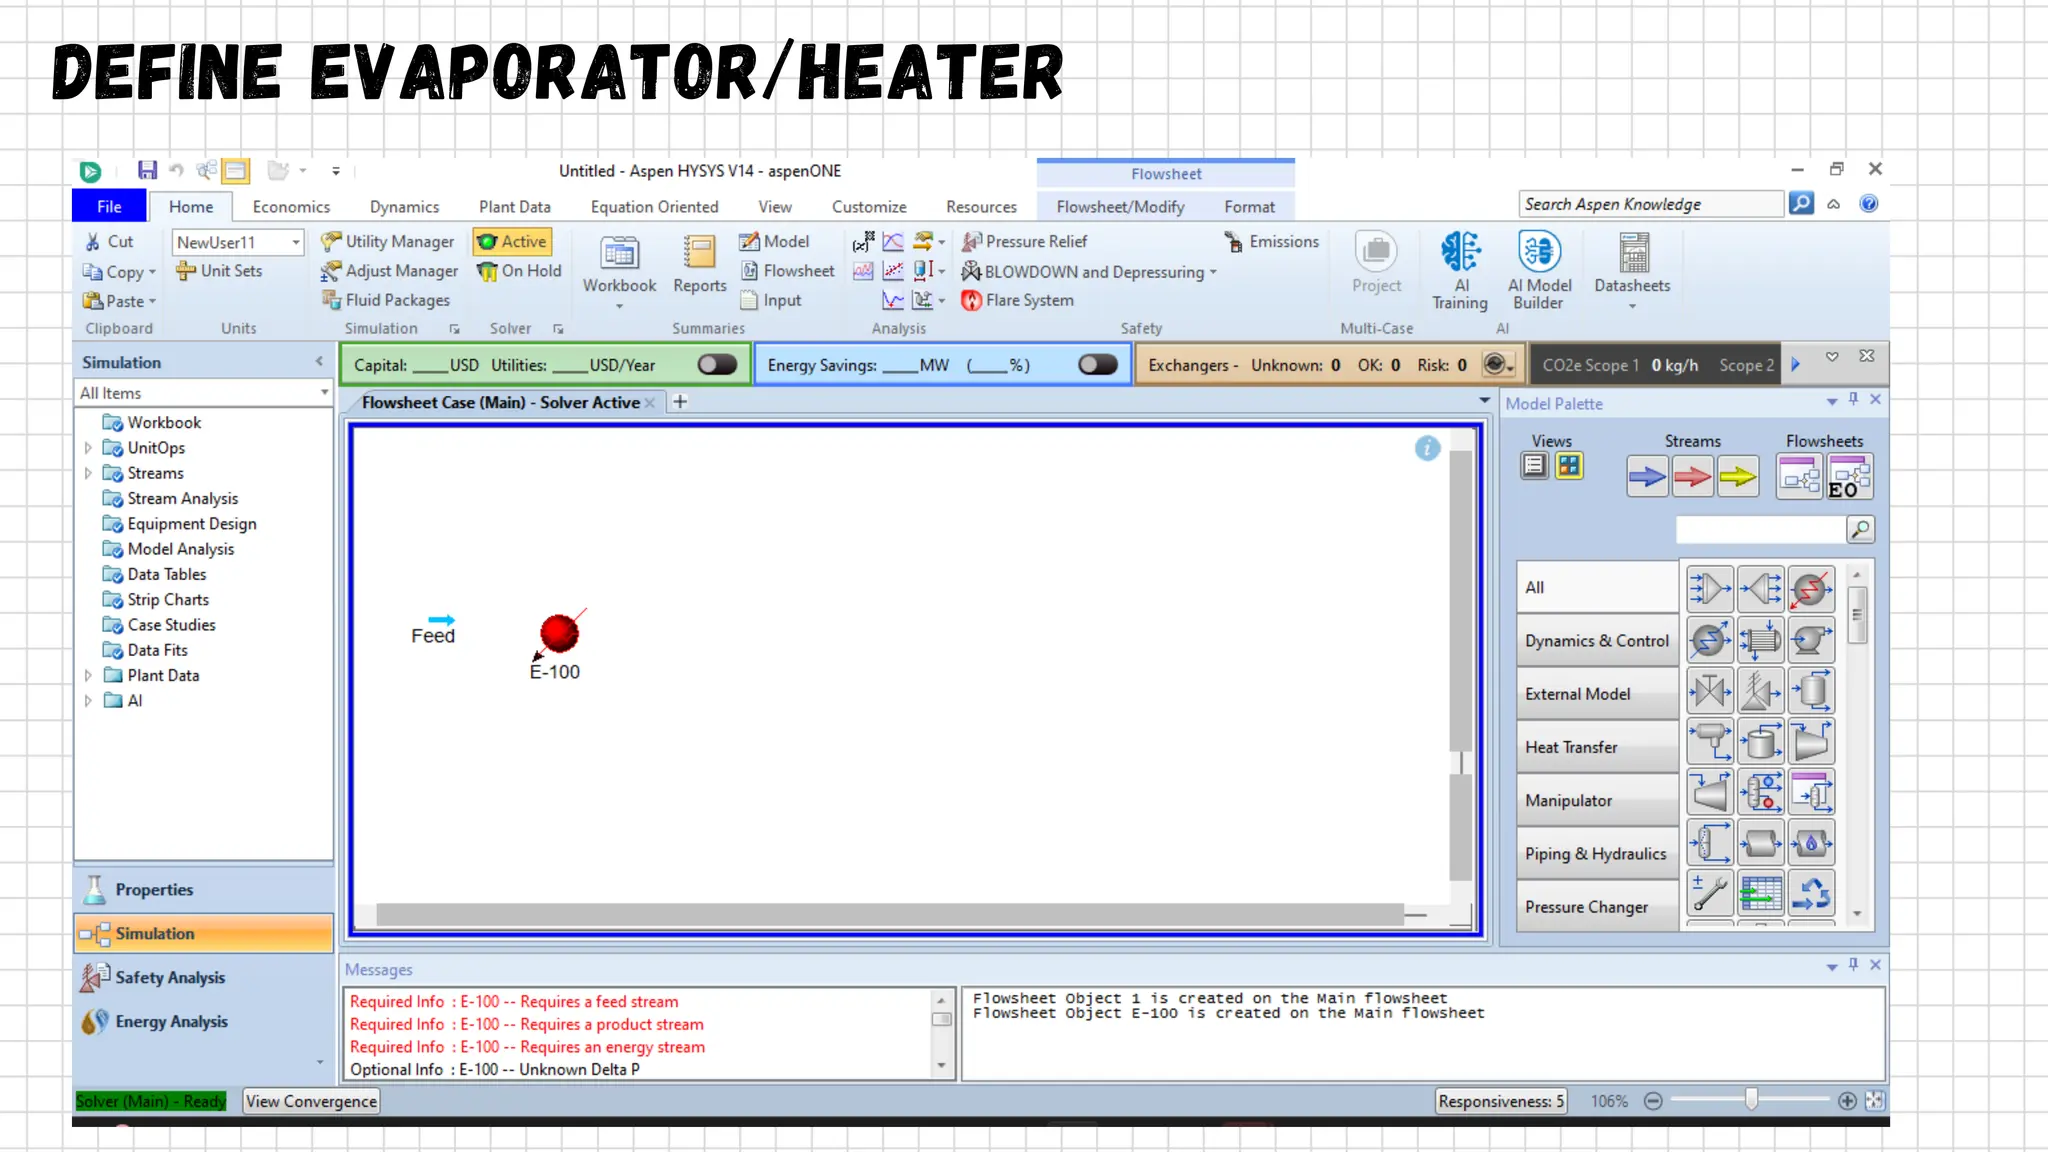Set solver to Active
Image resolution: width=2048 pixels, height=1152 pixels.
[x=512, y=242]
